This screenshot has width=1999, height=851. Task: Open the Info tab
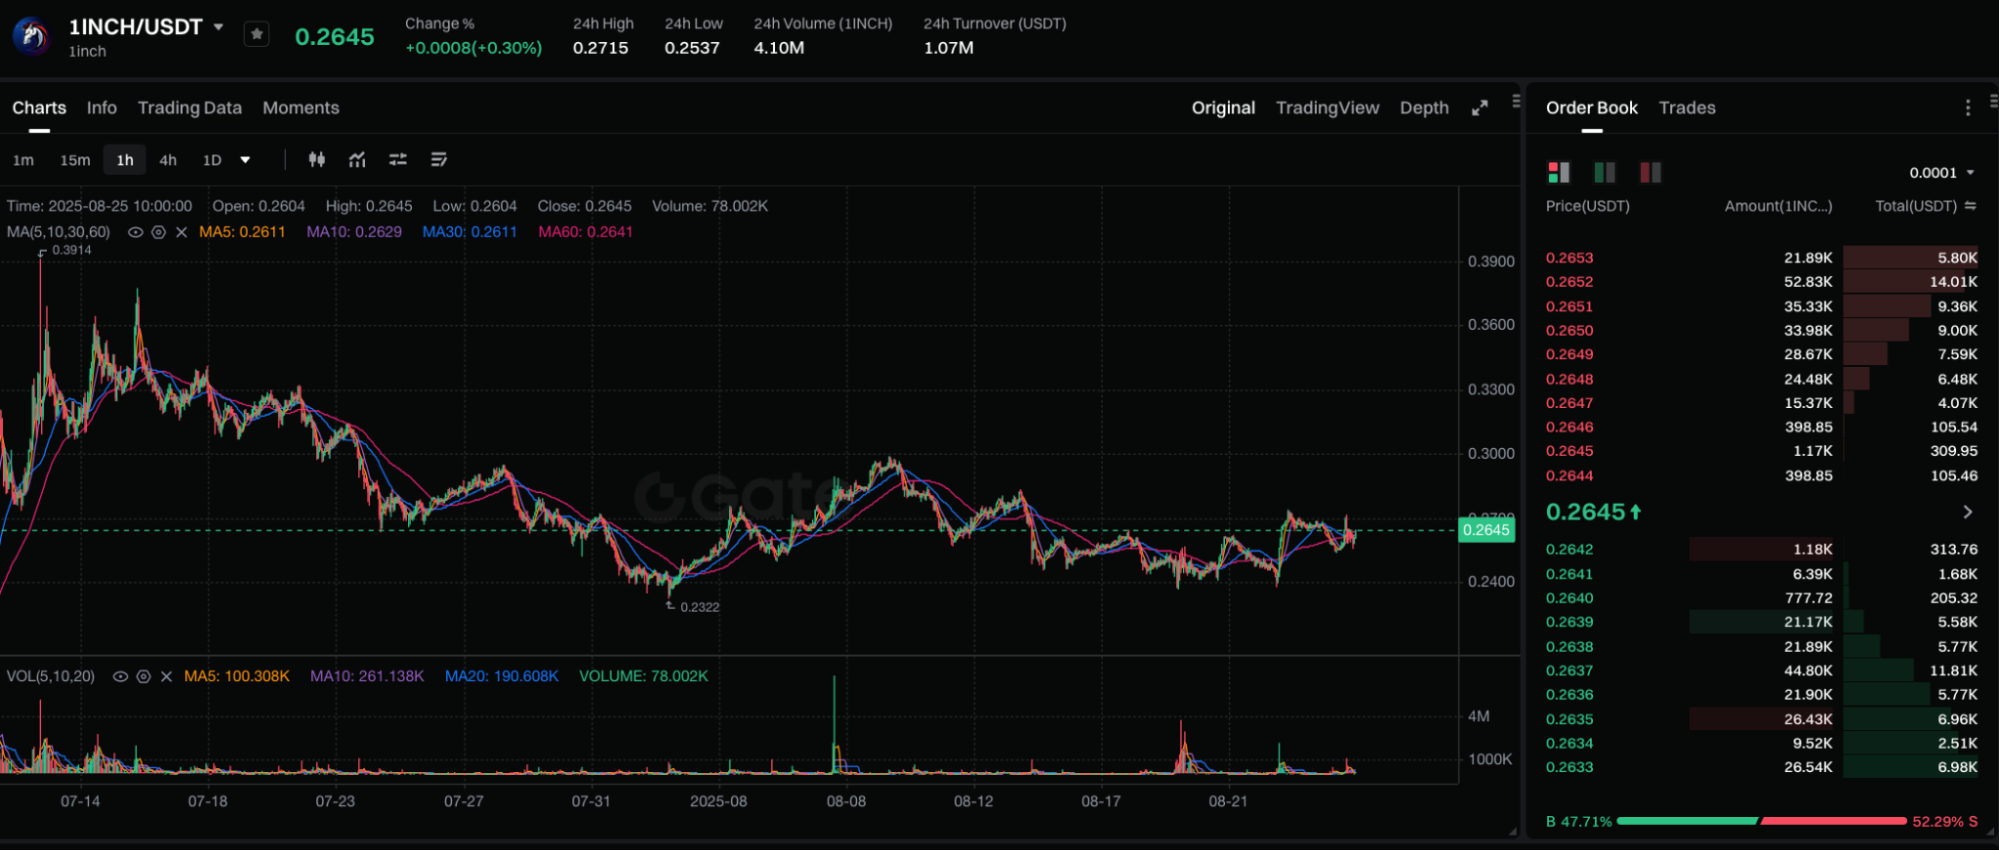coord(101,108)
